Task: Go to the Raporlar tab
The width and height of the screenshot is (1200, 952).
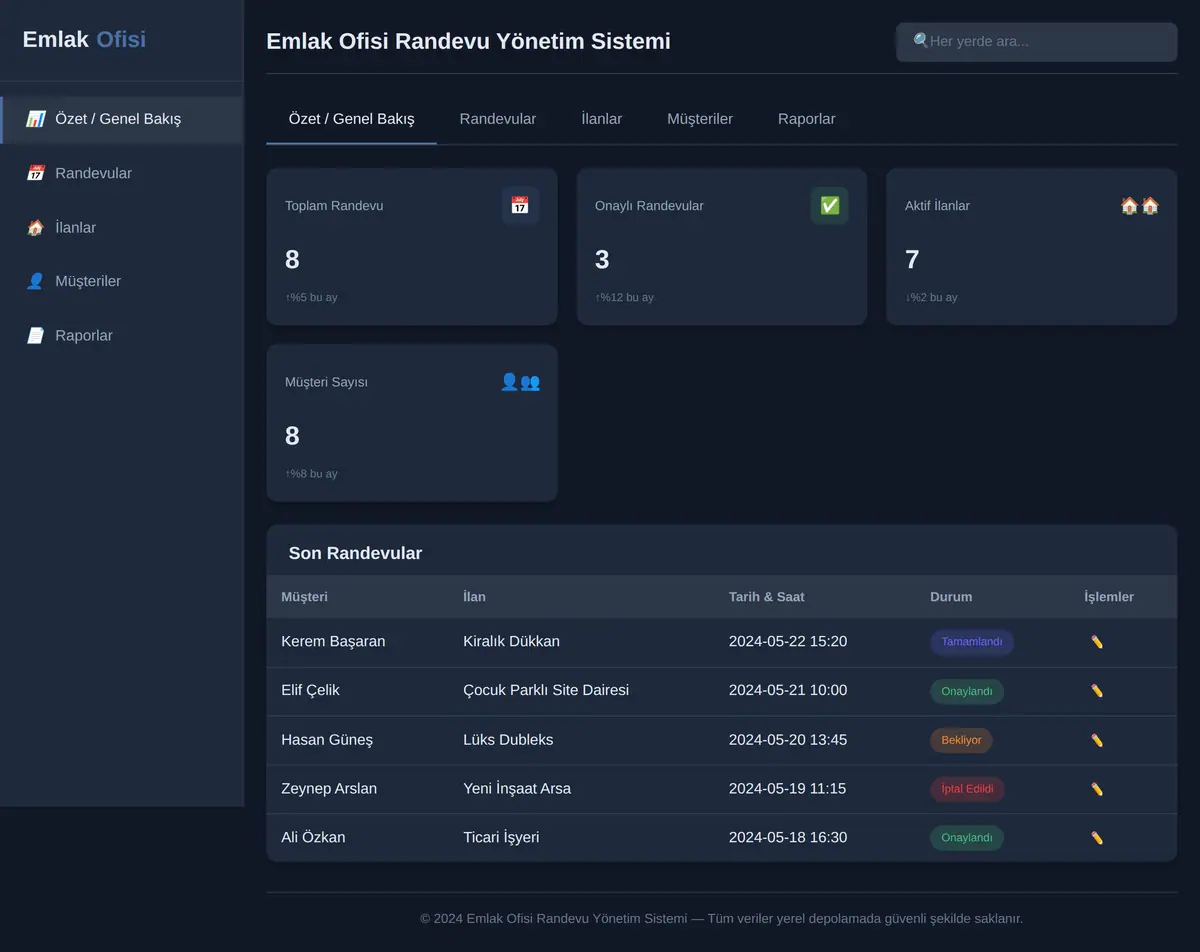Action: click(807, 119)
